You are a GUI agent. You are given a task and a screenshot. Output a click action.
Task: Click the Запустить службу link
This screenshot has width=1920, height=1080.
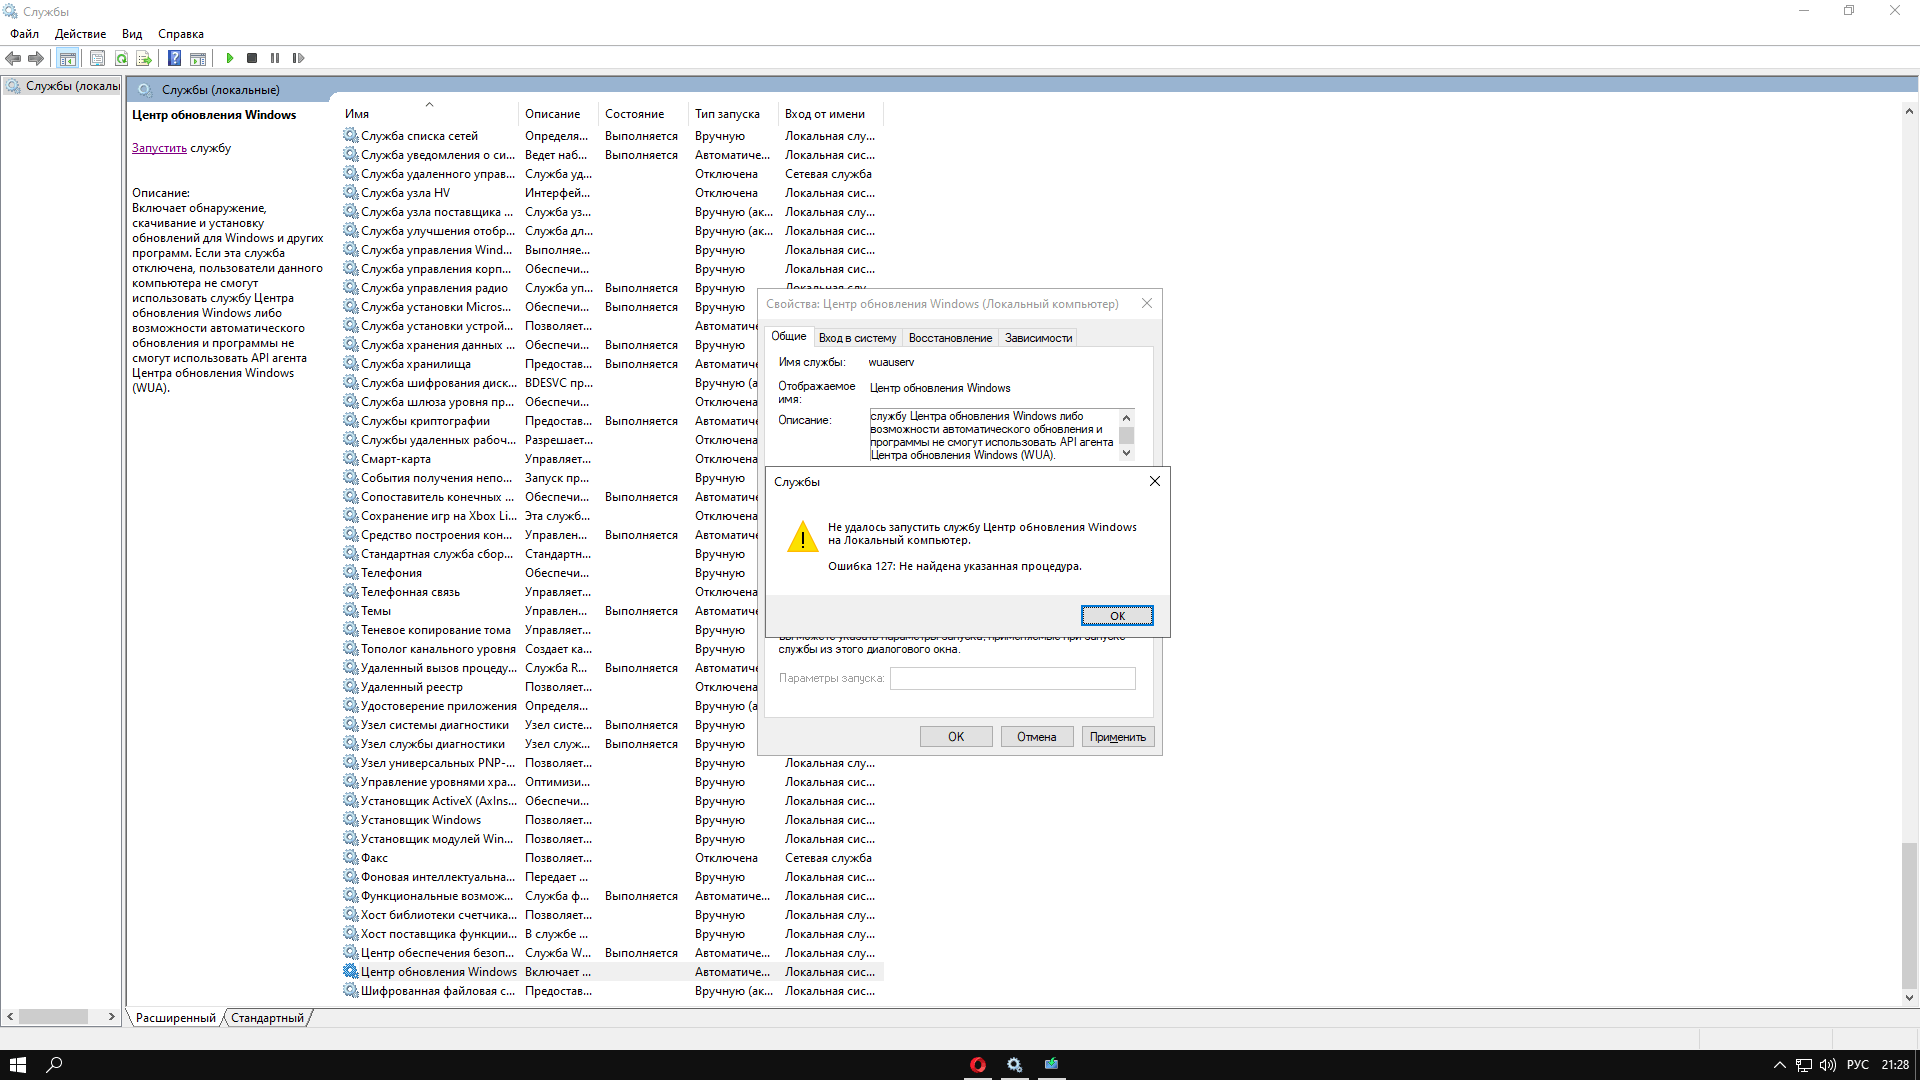pyautogui.click(x=159, y=148)
